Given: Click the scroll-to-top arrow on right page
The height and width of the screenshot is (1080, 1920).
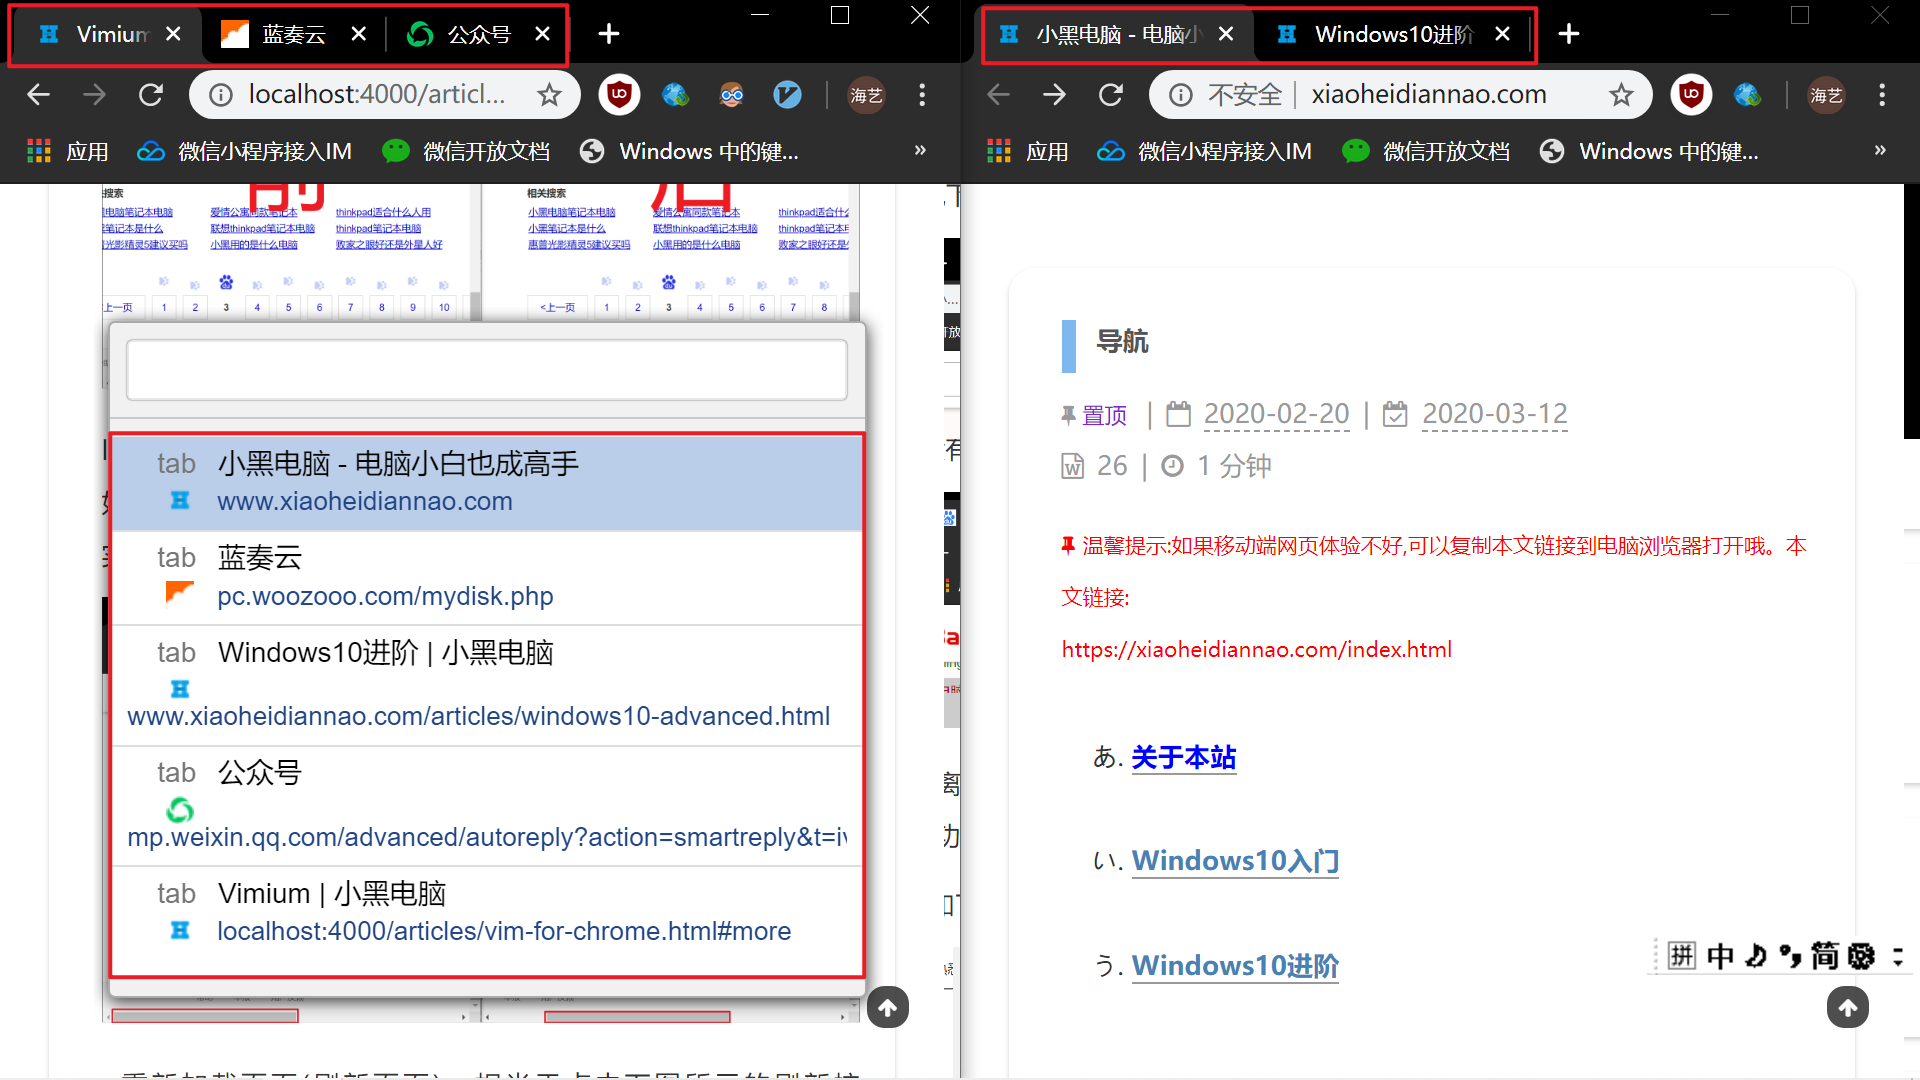Looking at the screenshot, I should tap(1847, 1007).
